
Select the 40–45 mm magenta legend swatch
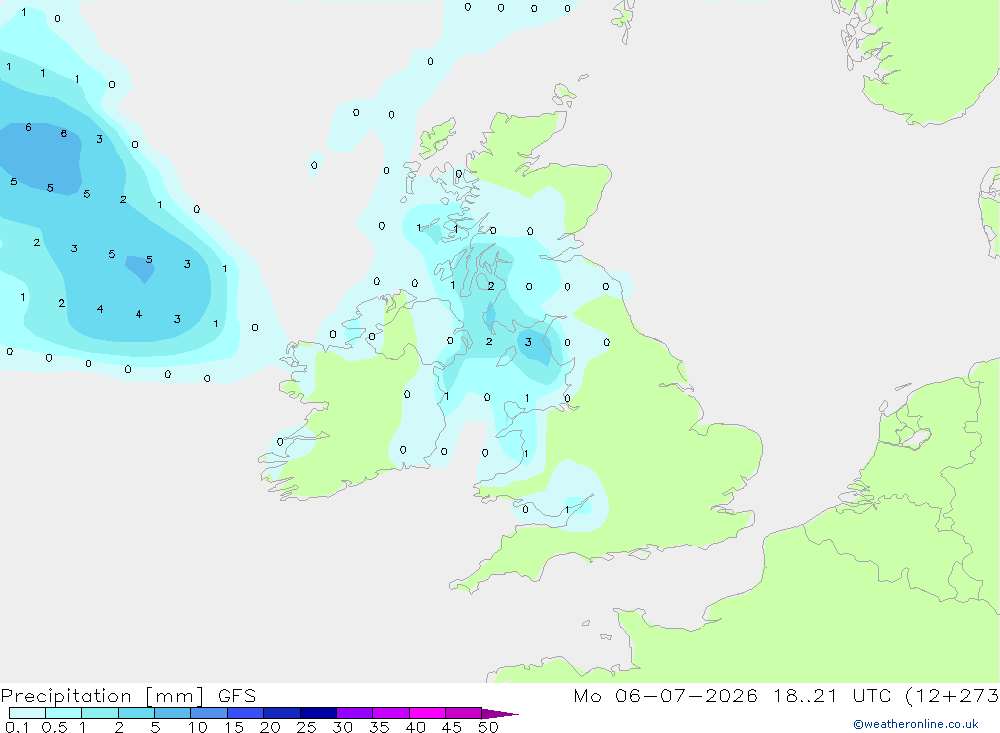tap(427, 713)
